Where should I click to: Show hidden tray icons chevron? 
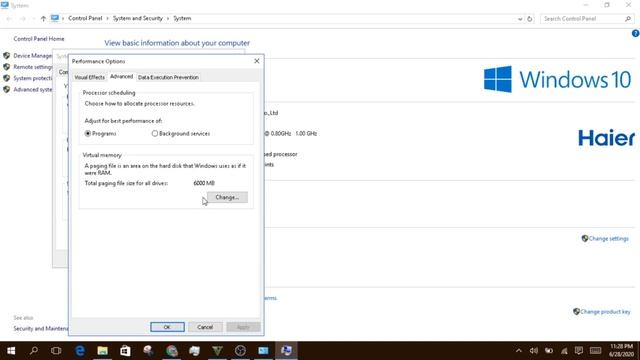pos(518,351)
